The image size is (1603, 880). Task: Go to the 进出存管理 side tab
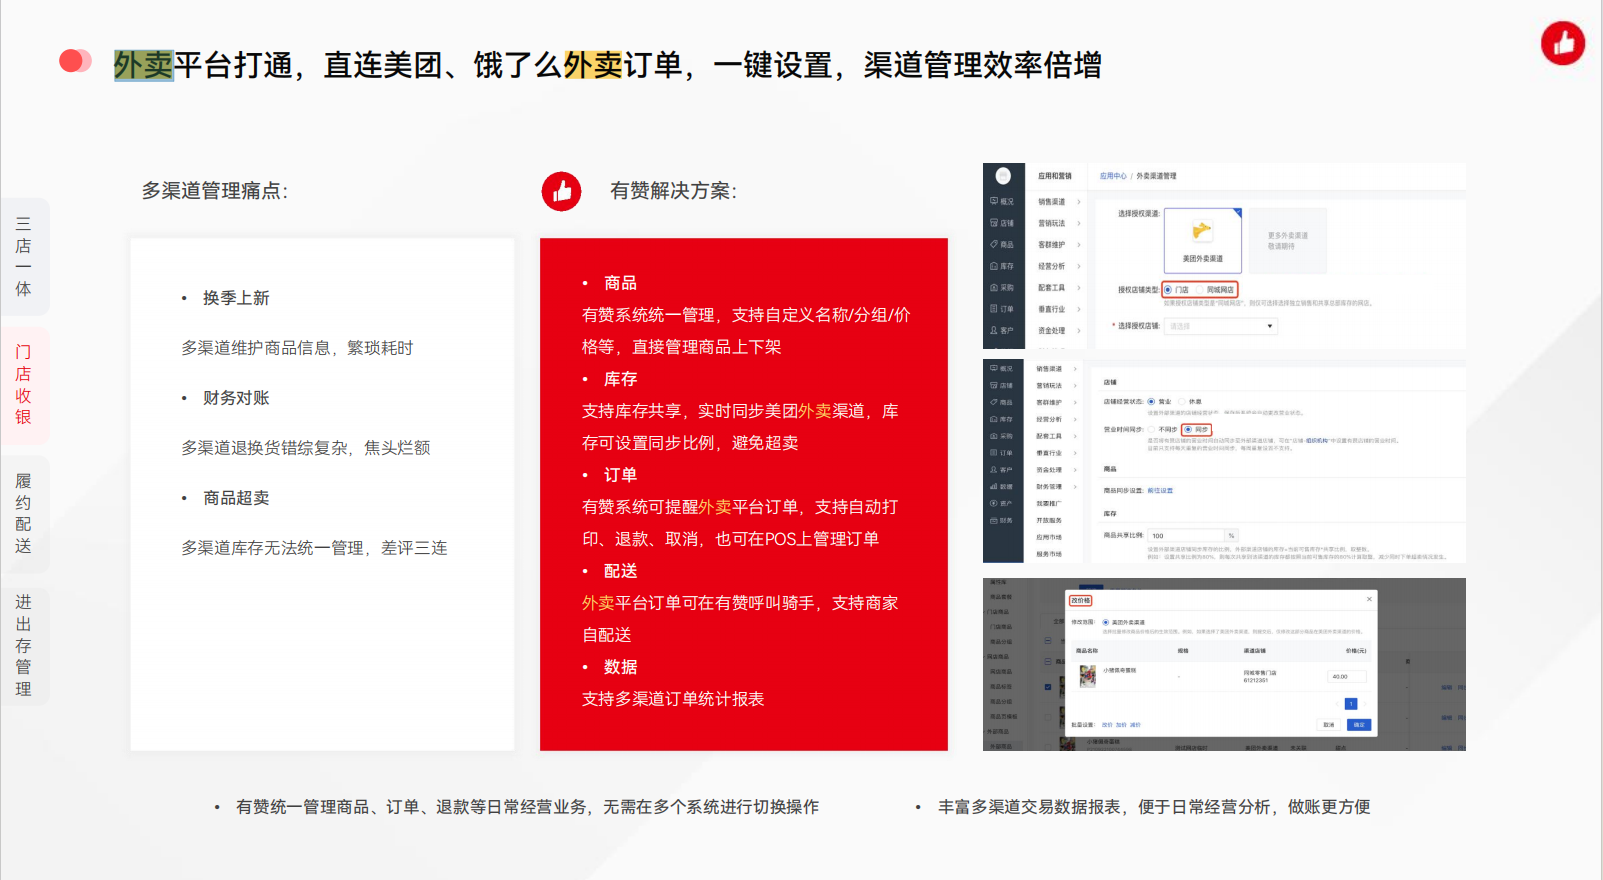[23, 645]
